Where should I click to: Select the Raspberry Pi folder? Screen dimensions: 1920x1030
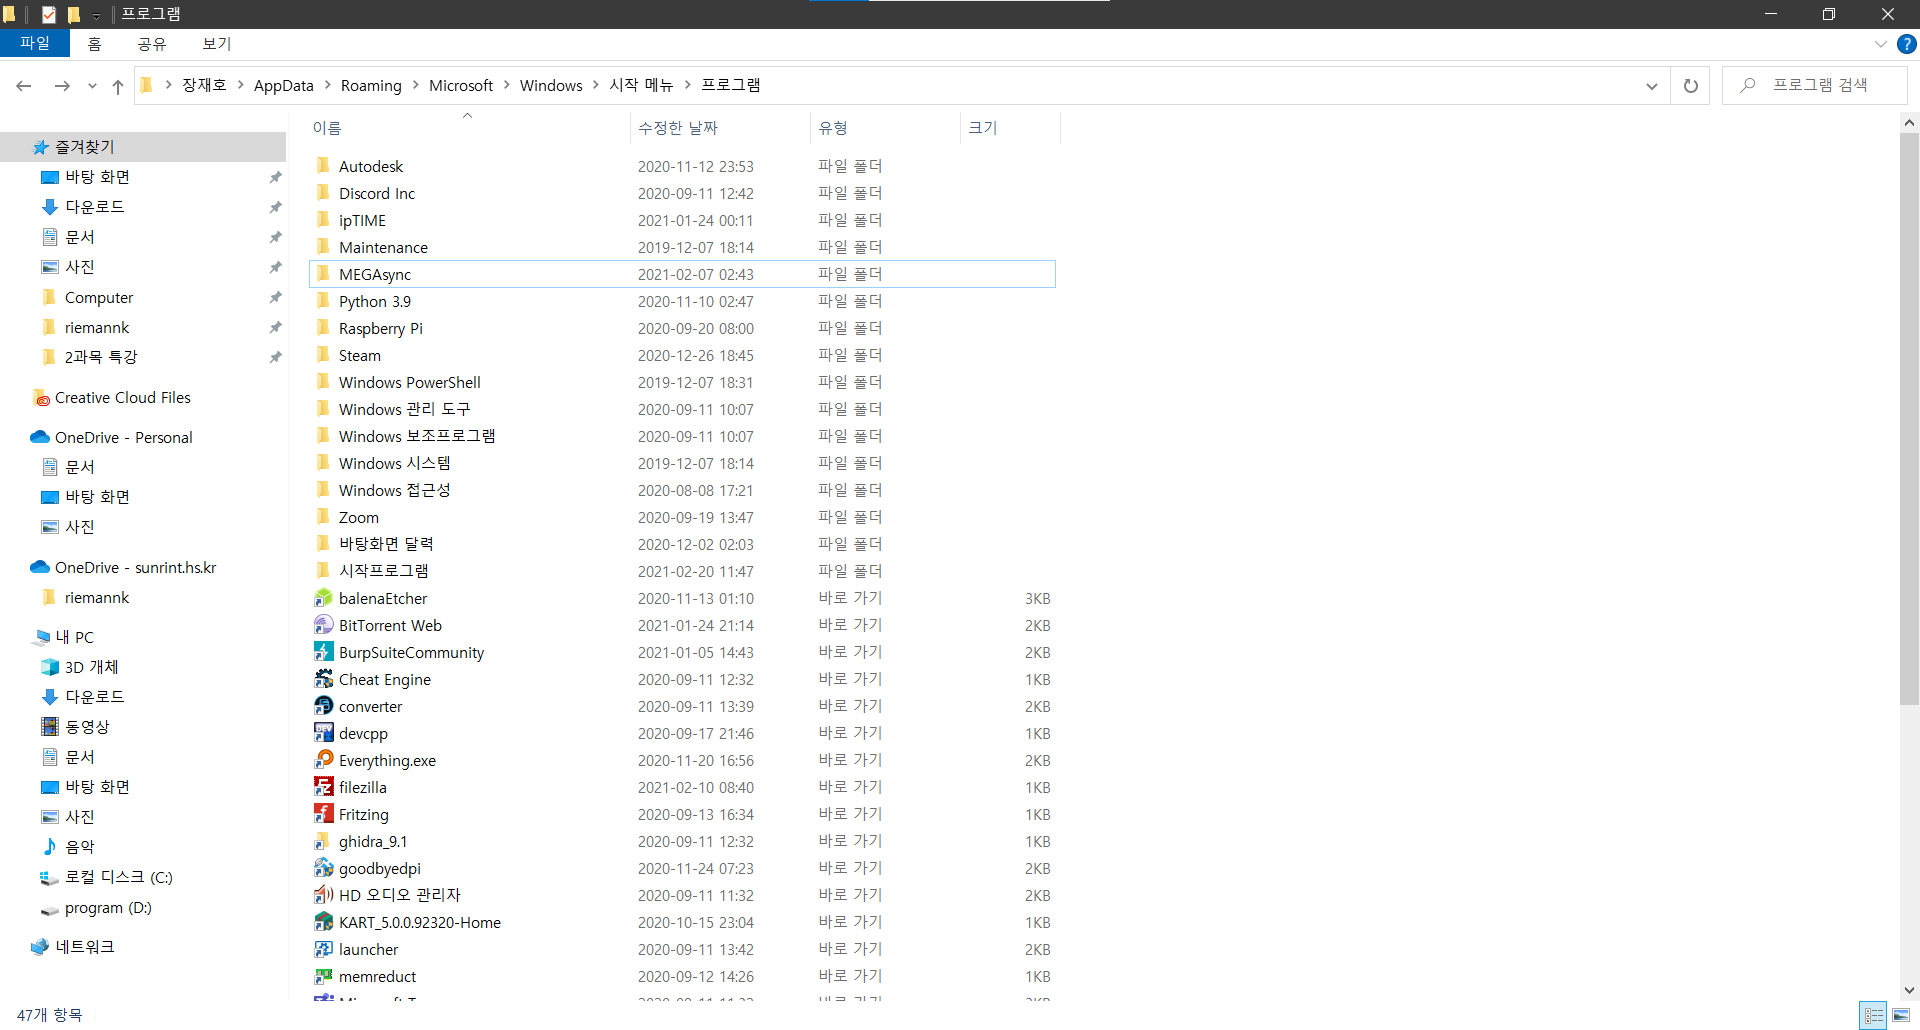pos(380,329)
